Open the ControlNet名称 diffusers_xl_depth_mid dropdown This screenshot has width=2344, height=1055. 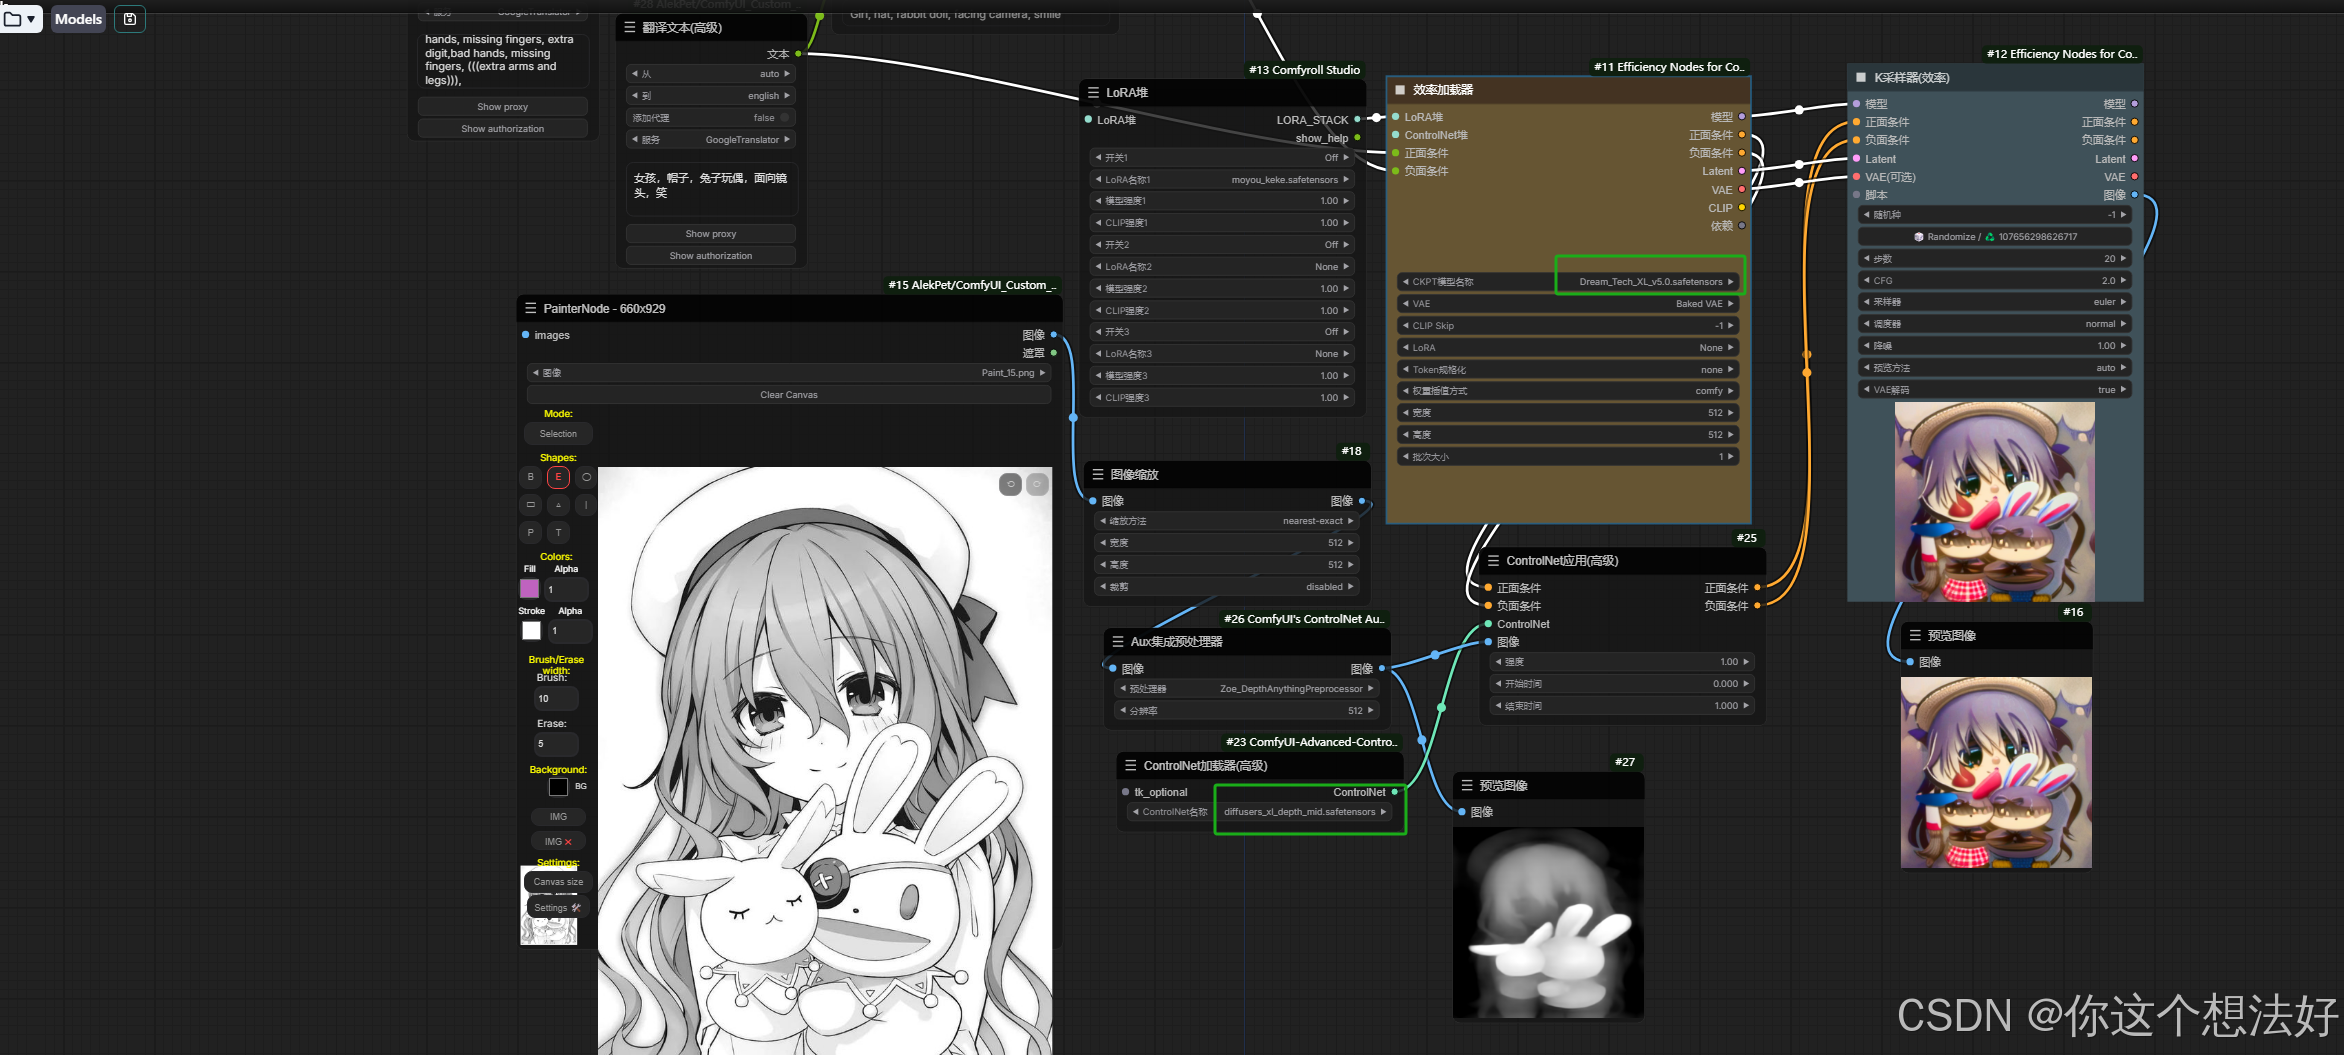(x=1260, y=812)
